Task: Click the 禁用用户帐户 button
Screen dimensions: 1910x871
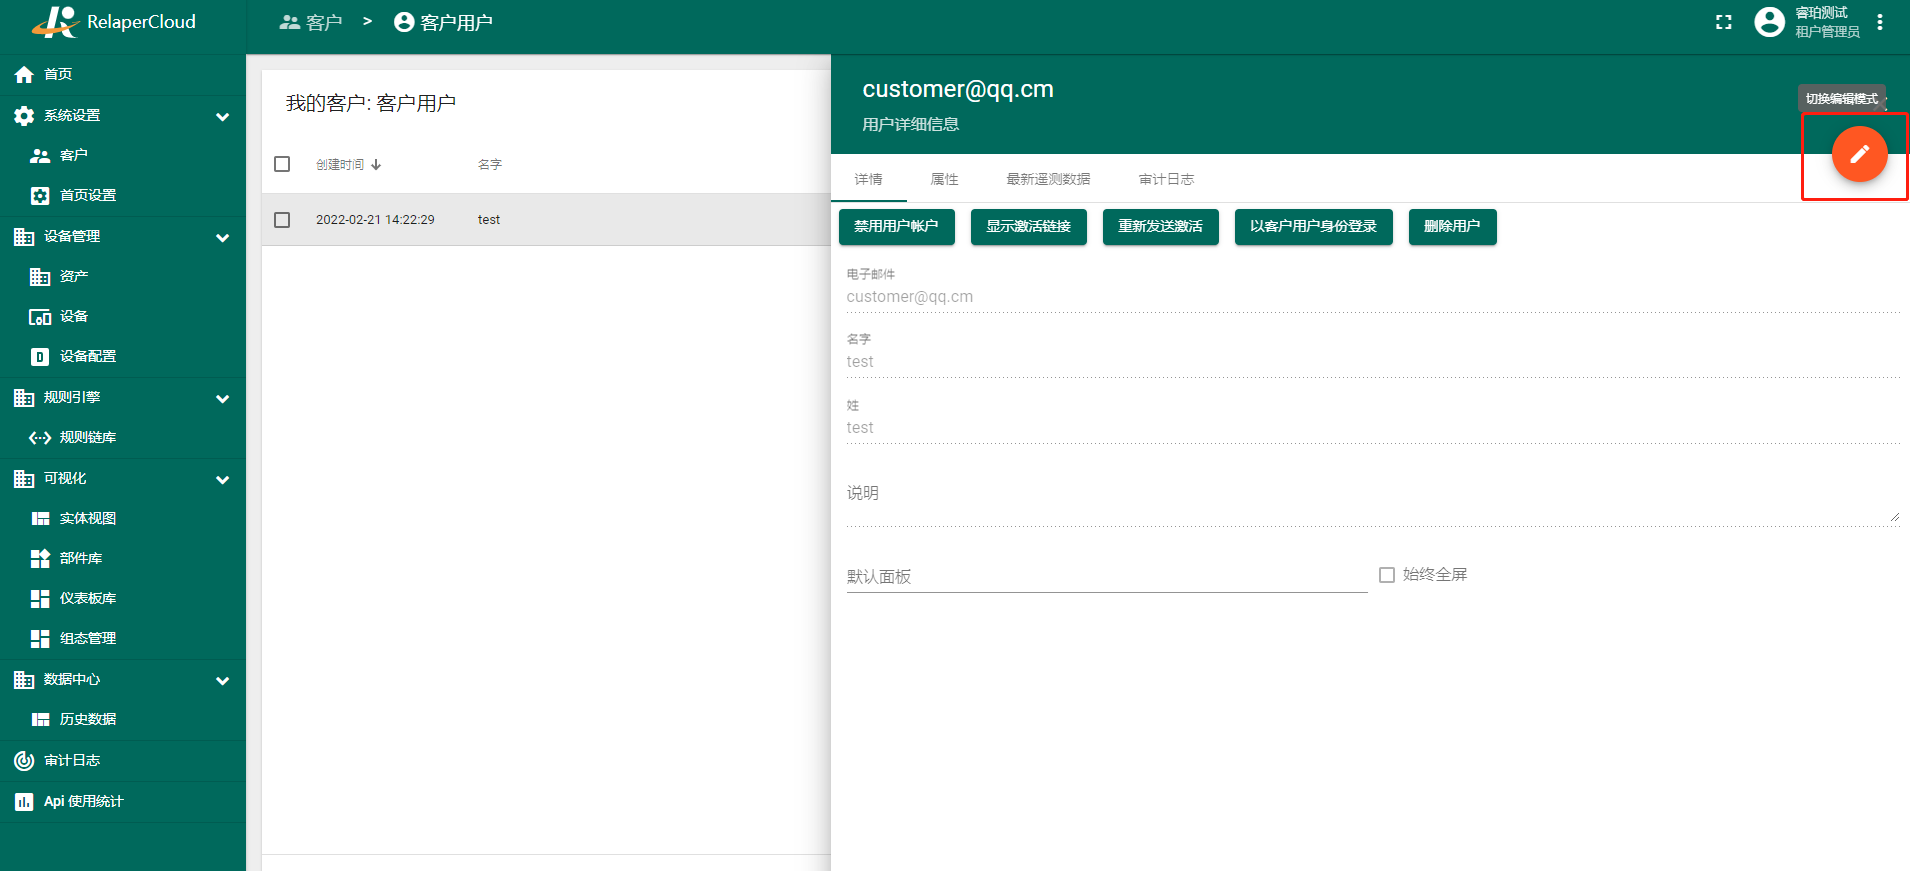Action: pos(896,227)
